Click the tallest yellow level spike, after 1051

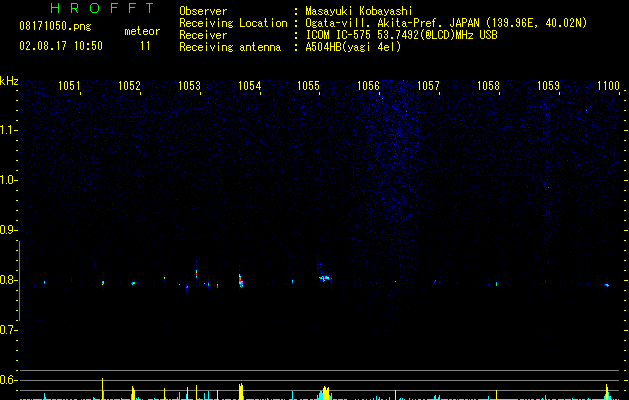(x=103, y=389)
